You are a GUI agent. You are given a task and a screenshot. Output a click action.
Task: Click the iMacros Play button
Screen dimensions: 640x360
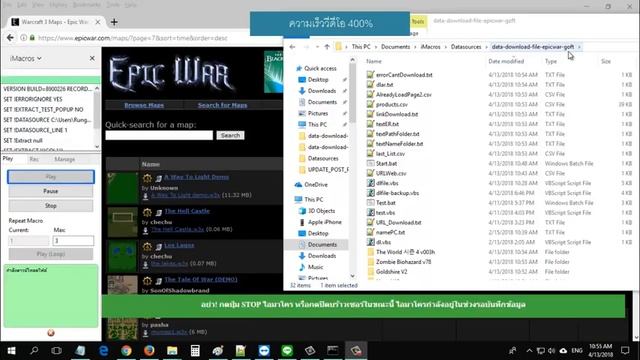pos(51,177)
